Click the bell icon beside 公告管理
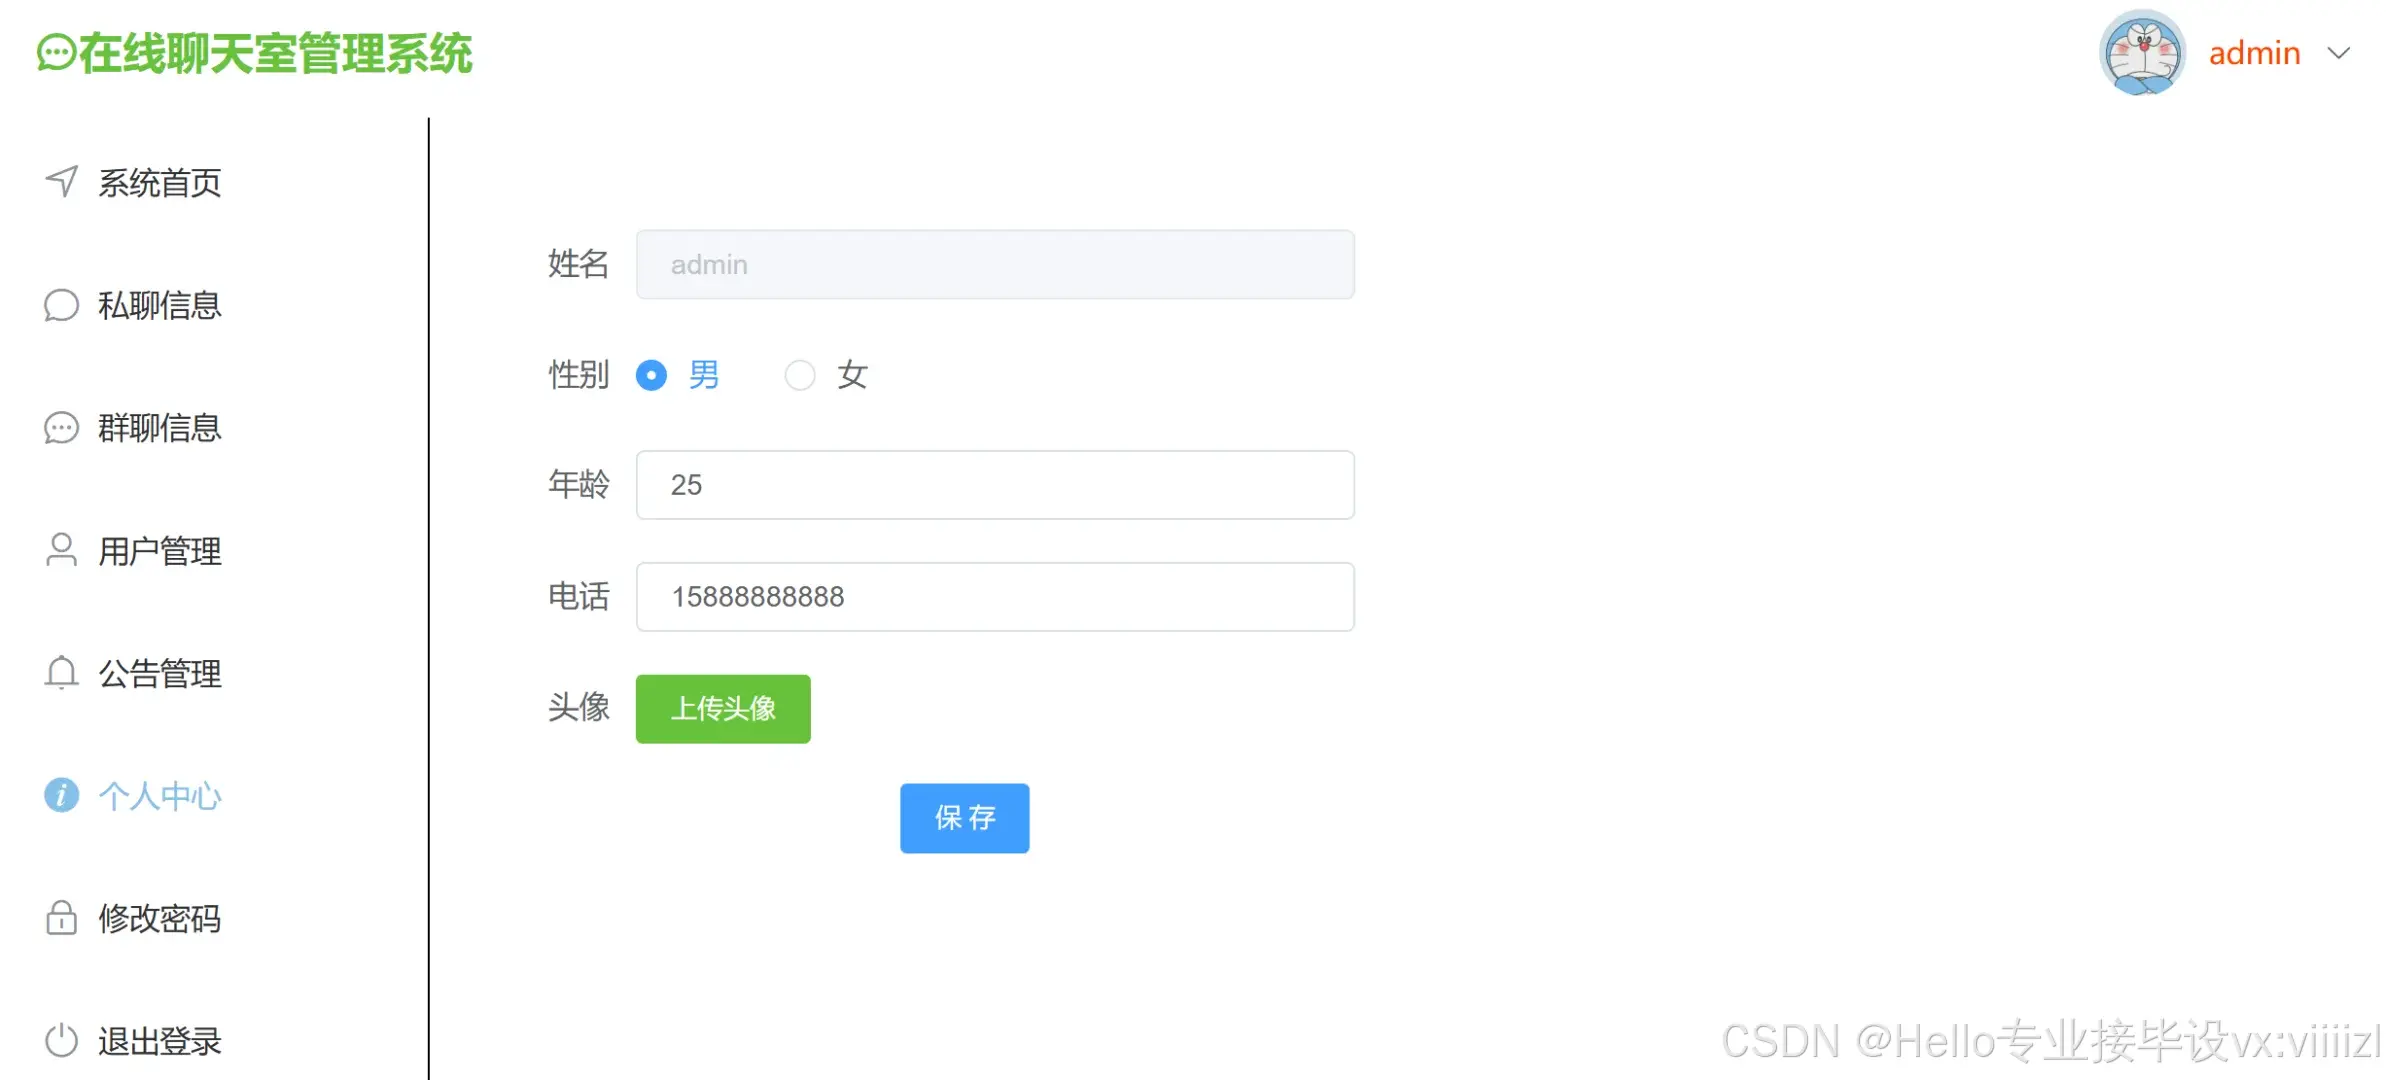 click(x=61, y=673)
